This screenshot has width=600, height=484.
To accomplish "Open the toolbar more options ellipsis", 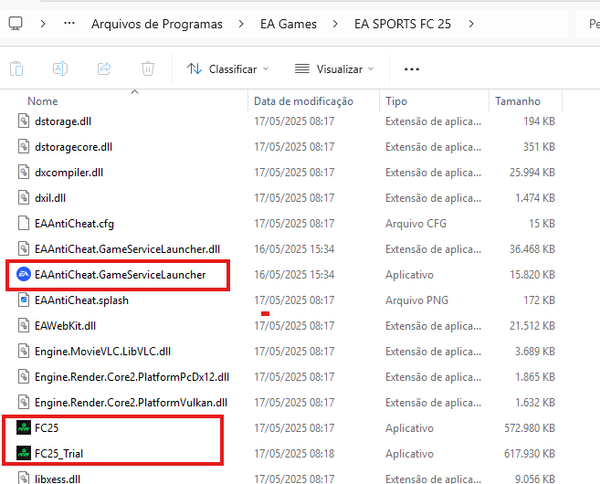I will (412, 69).
